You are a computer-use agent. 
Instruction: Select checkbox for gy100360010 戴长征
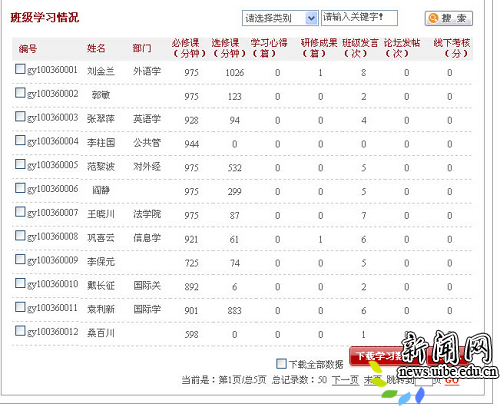[x=20, y=283]
